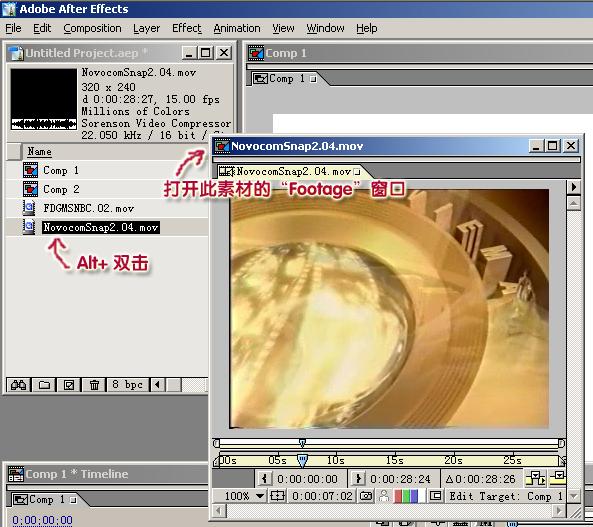The width and height of the screenshot is (593, 527).
Task: Click the Adobe After Effects application icon
Action: [x=9, y=9]
